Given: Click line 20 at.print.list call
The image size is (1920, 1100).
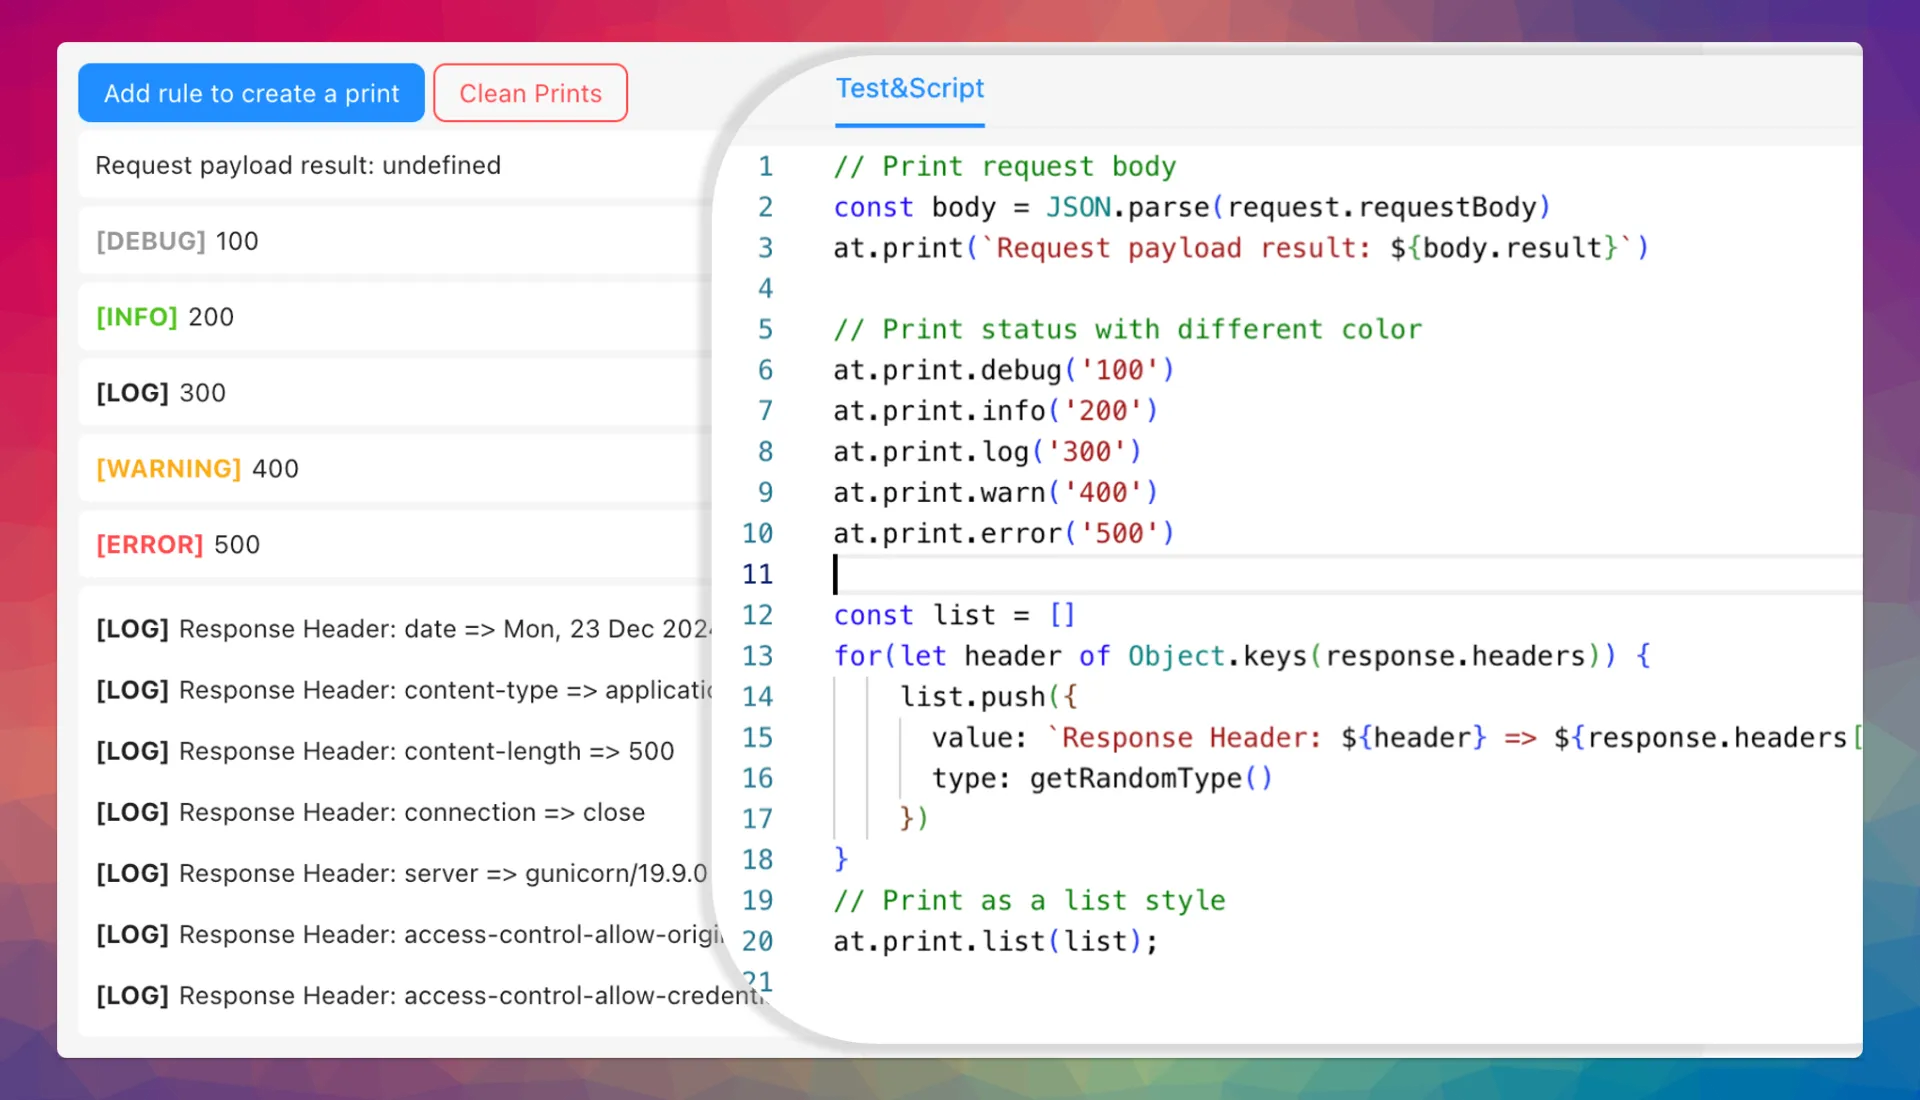Looking at the screenshot, I should click(996, 940).
